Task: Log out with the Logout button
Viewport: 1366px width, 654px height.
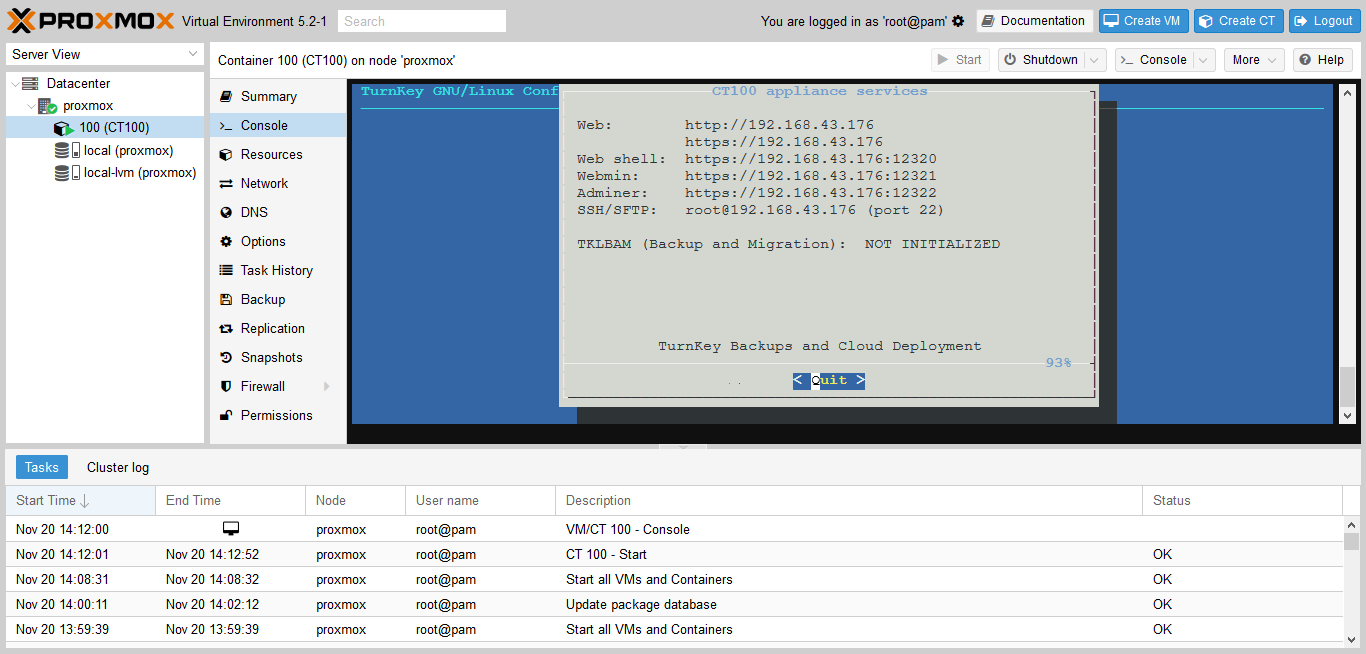Action: (x=1325, y=21)
